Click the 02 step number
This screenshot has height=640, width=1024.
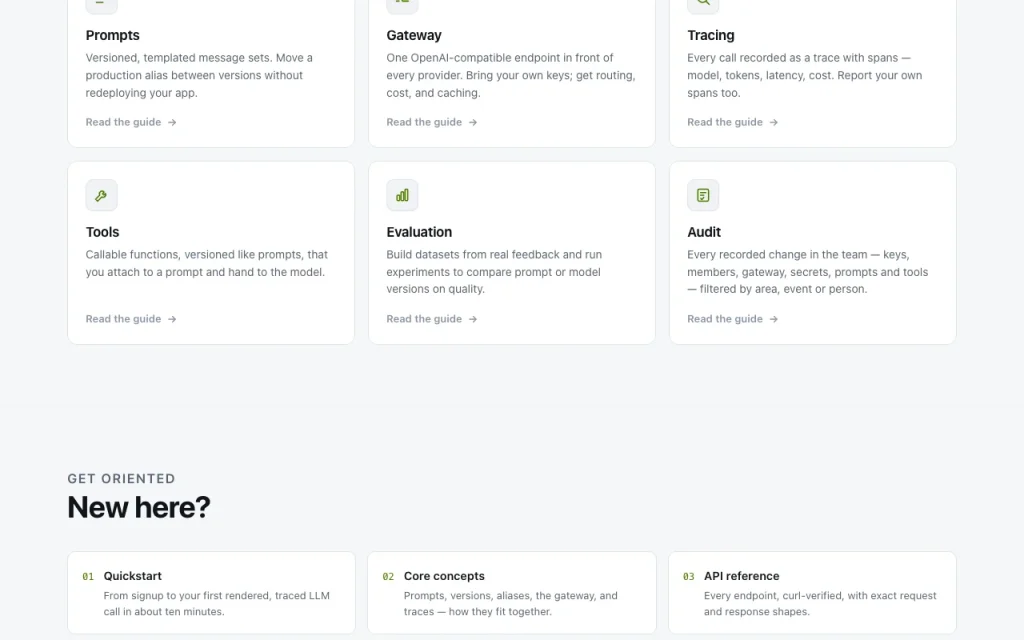(x=388, y=577)
